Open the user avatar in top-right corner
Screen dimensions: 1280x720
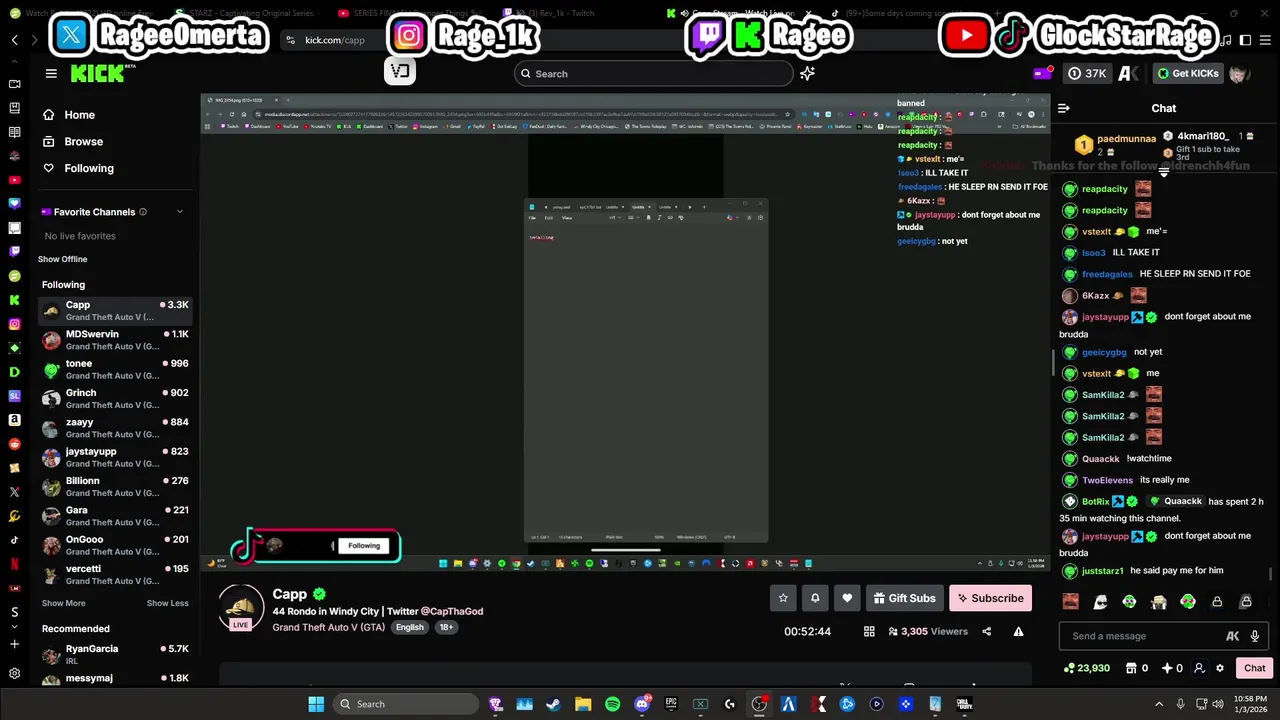coord(1239,73)
